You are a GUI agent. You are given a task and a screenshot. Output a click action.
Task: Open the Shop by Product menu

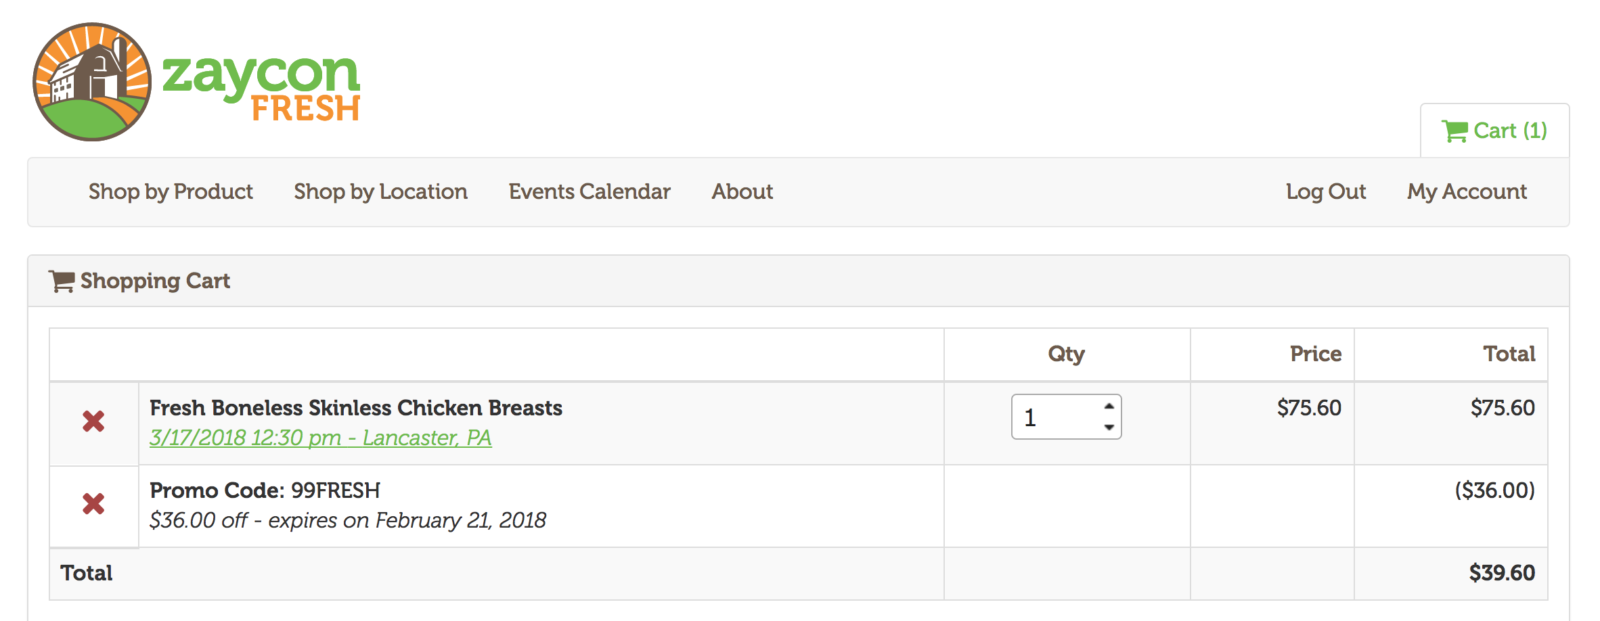click(170, 192)
